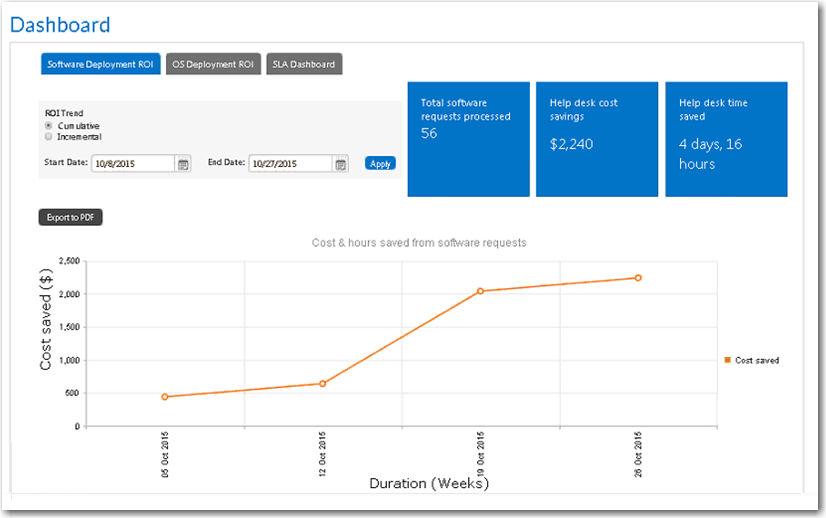Click the chart data point for 05 Oct 2015
This screenshot has height=518, width=826.
point(165,397)
